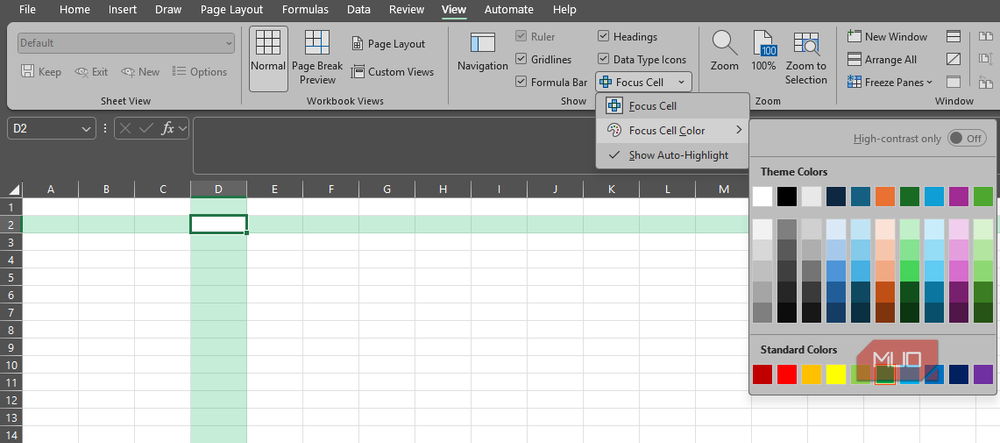The width and height of the screenshot is (1000, 443).
Task: Turn on High-contrast only toggle
Action: click(x=967, y=138)
